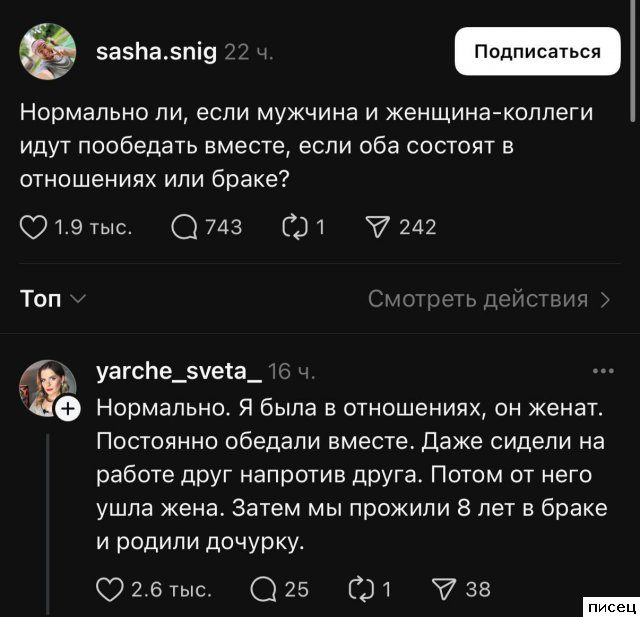This screenshot has height=617, width=640.
Task: Open three-dot menu on yarche_sveta_'s reply
Action: tap(603, 372)
